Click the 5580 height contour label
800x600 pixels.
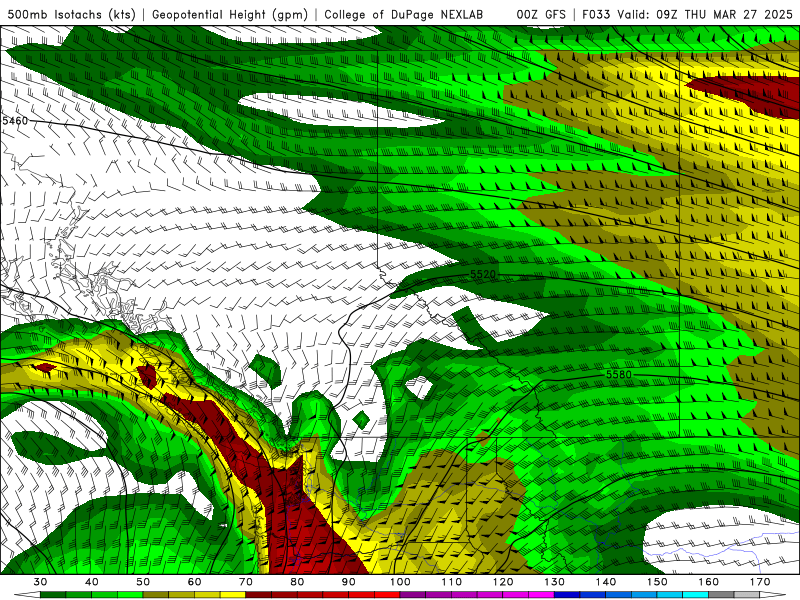point(619,374)
